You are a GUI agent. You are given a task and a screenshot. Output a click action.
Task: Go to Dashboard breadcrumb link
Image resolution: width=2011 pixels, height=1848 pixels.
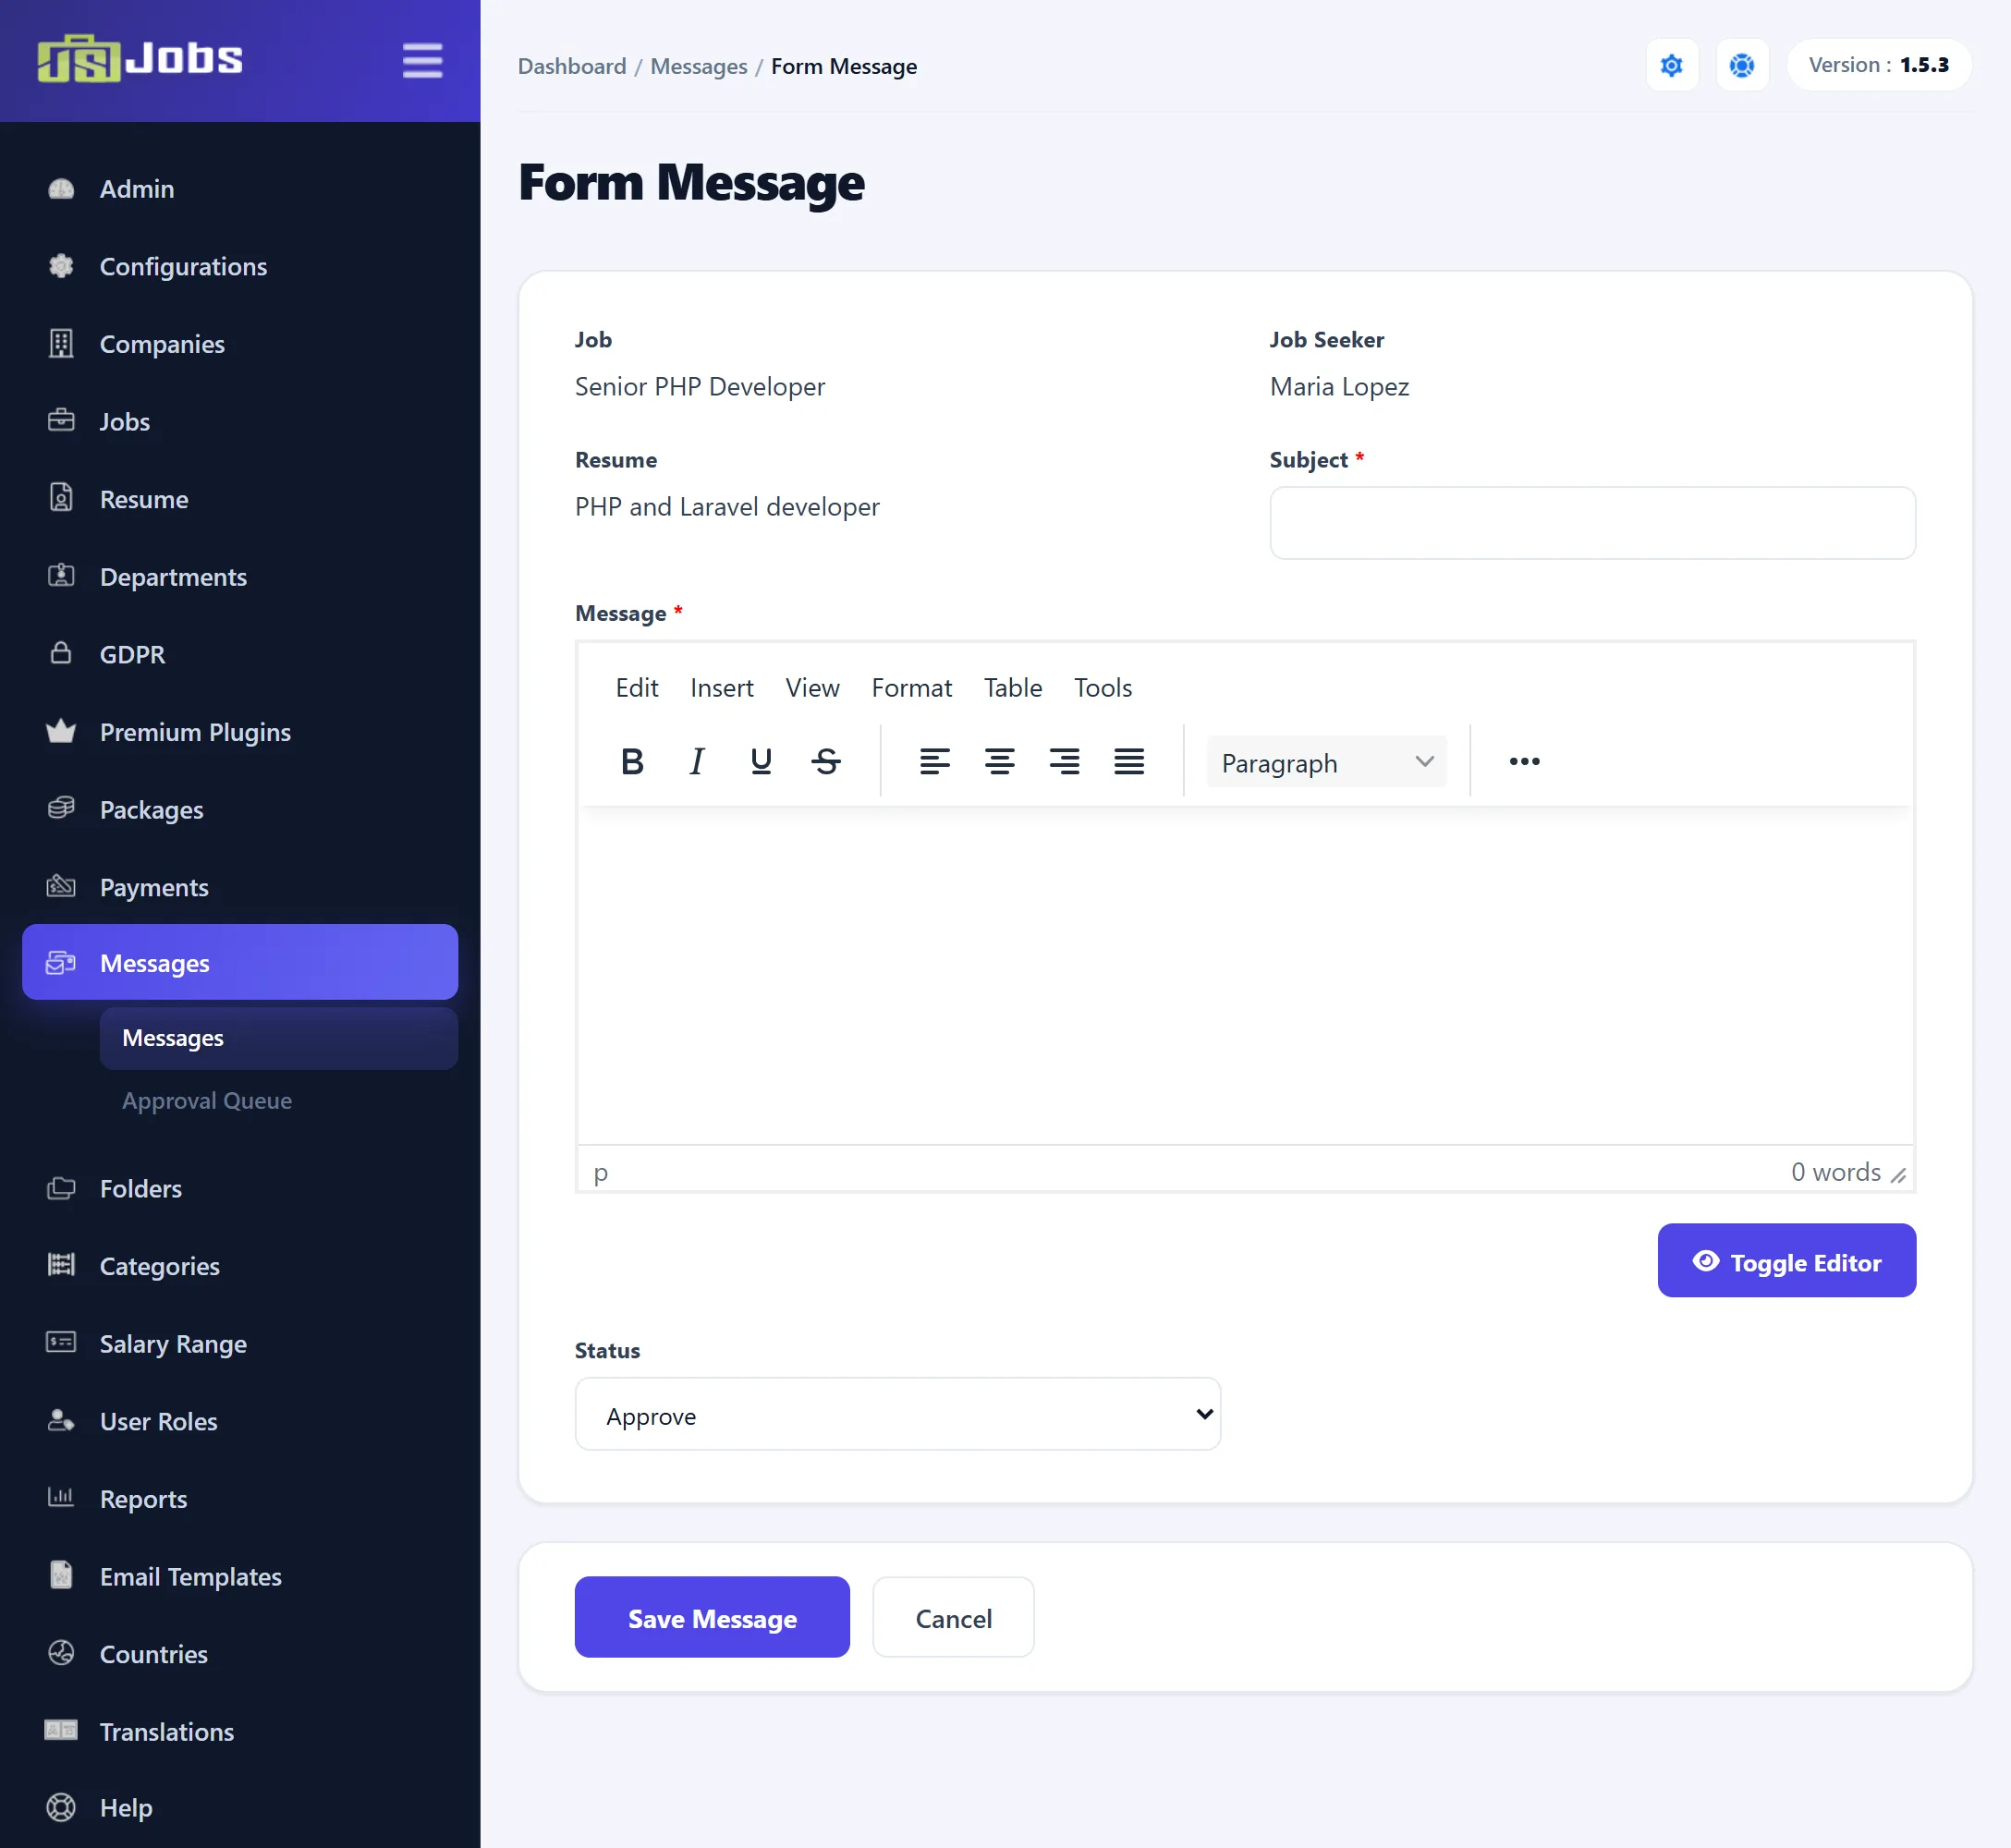point(572,66)
